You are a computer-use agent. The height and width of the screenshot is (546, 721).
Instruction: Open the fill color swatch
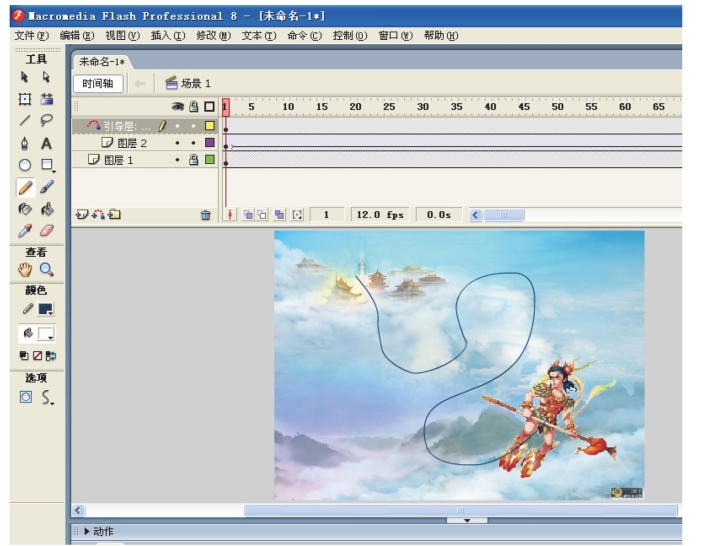click(46, 334)
